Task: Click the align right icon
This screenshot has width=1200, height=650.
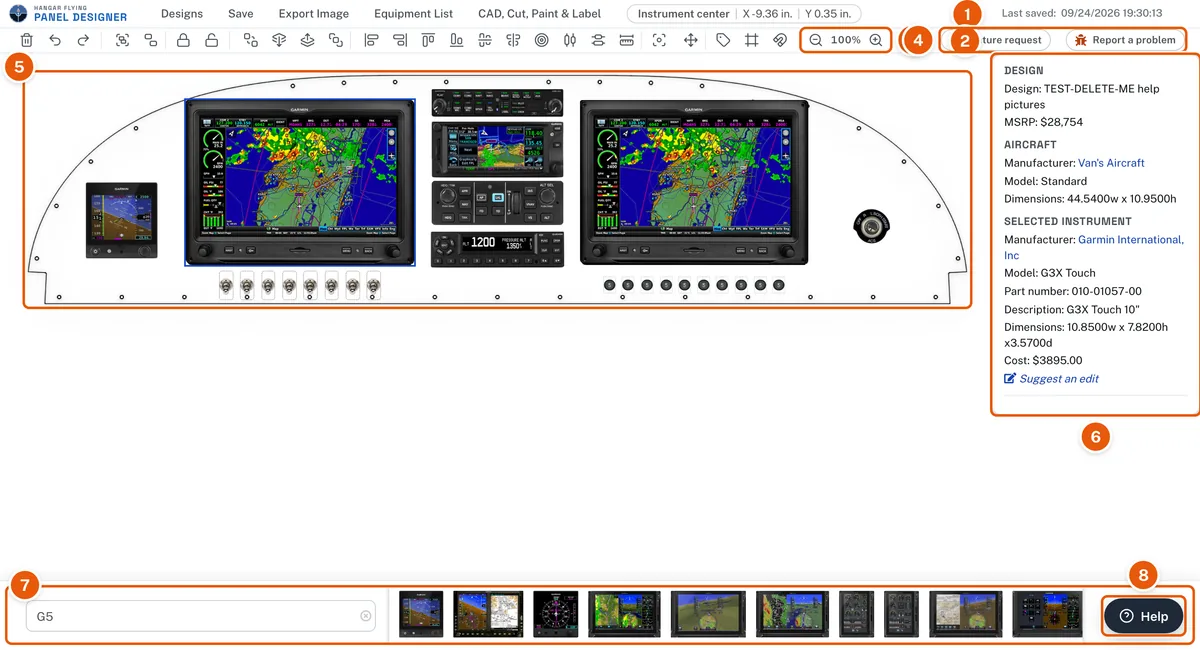Action: pyautogui.click(x=400, y=40)
